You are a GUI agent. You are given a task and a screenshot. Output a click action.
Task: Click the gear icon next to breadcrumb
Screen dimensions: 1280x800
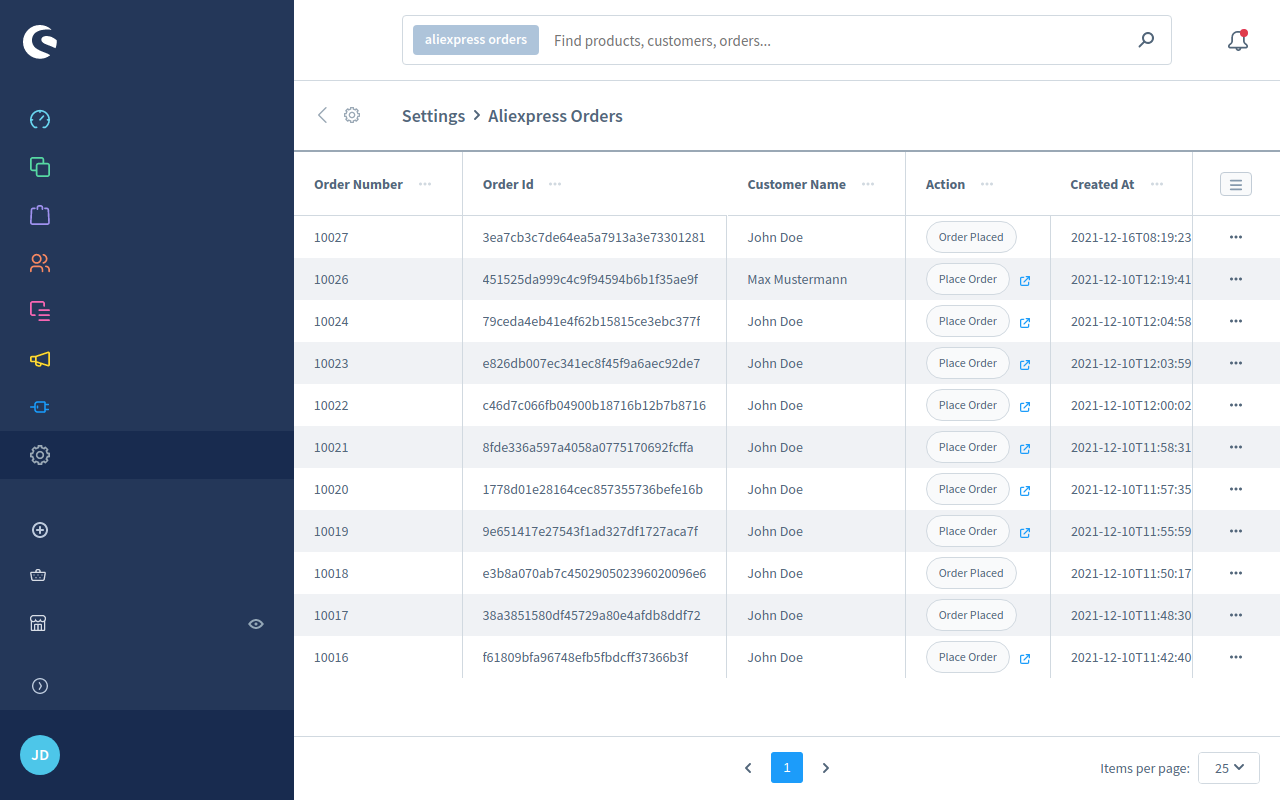[x=352, y=115]
